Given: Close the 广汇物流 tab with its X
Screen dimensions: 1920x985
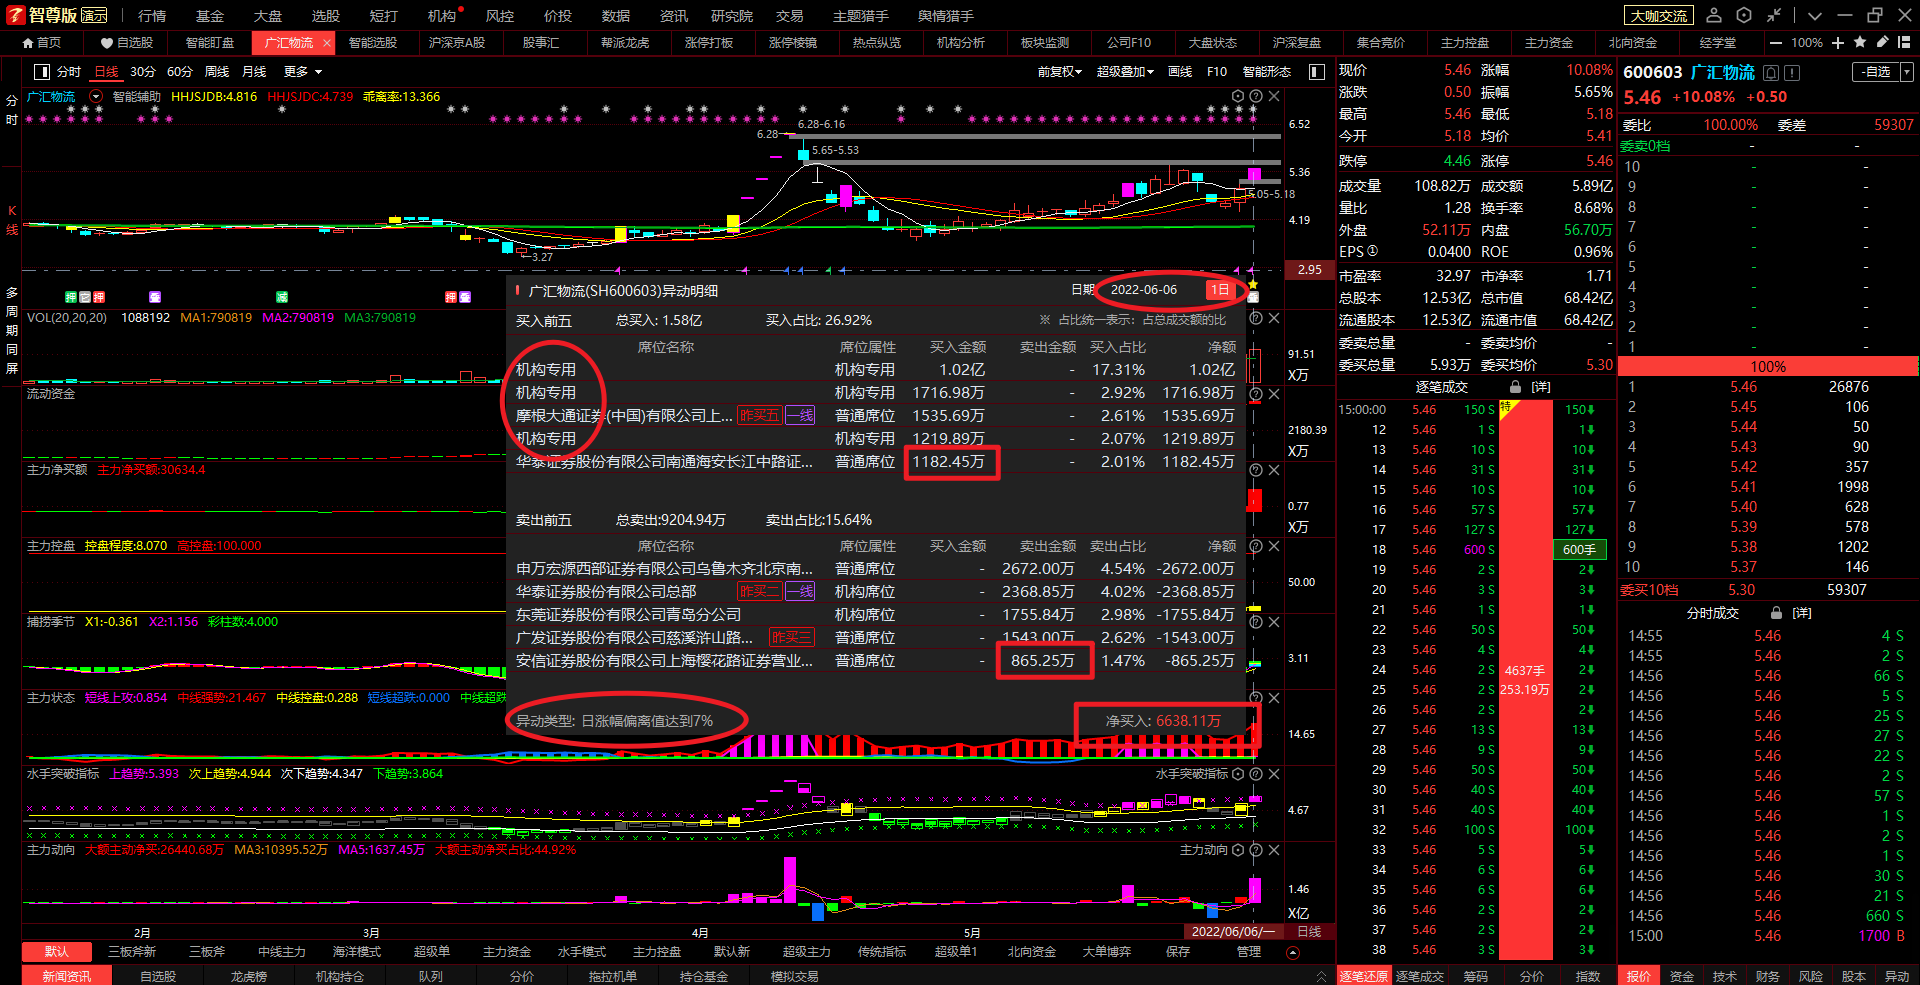Looking at the screenshot, I should click(327, 43).
